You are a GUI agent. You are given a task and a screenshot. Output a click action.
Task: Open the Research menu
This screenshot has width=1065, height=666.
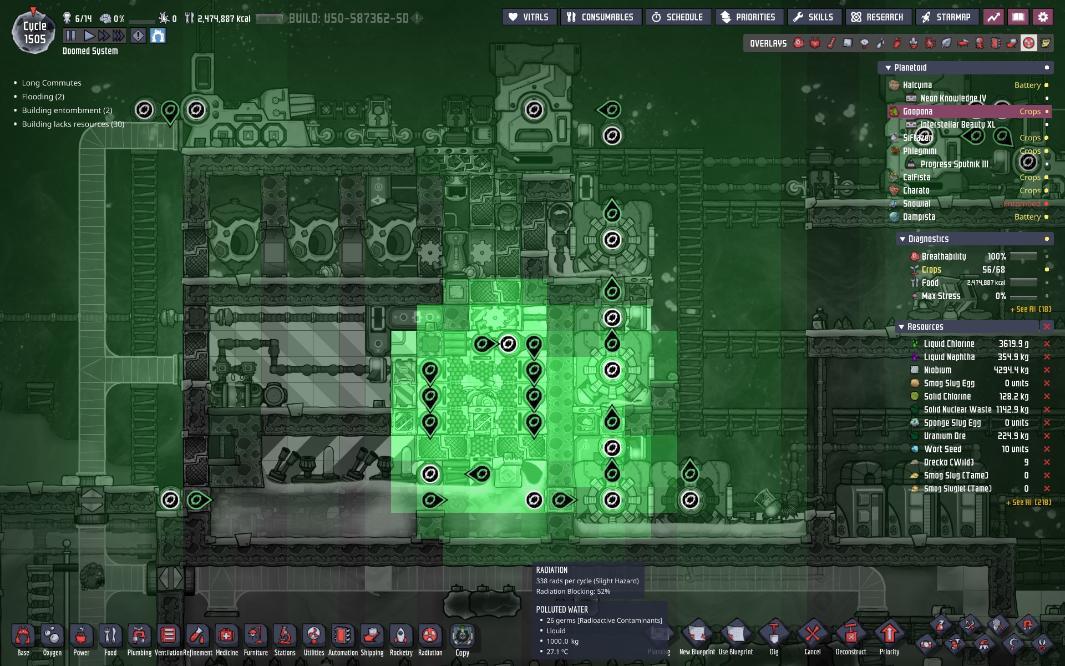pyautogui.click(x=877, y=17)
